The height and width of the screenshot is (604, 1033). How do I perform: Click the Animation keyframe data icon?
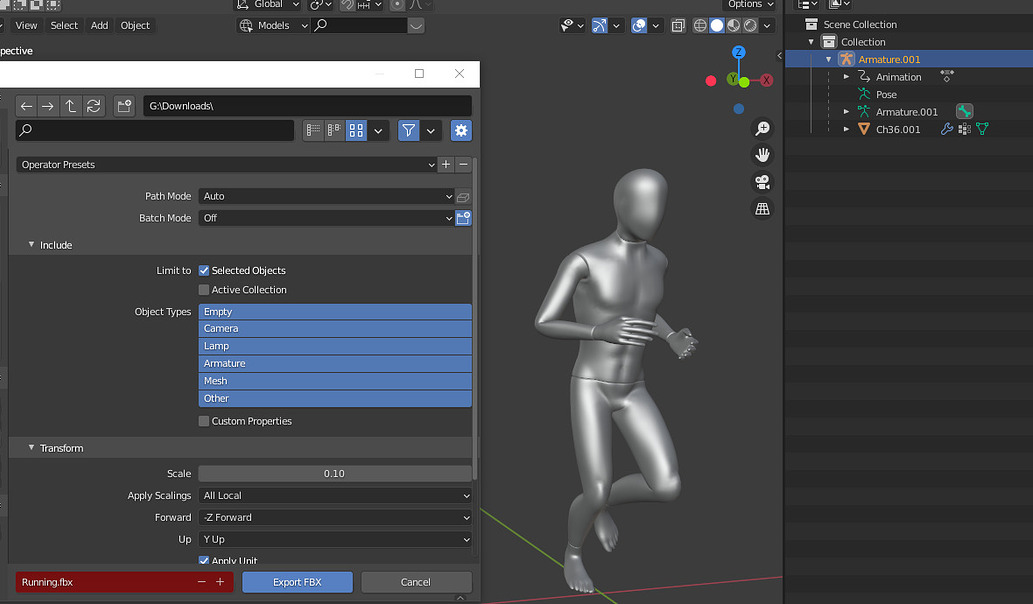(947, 76)
